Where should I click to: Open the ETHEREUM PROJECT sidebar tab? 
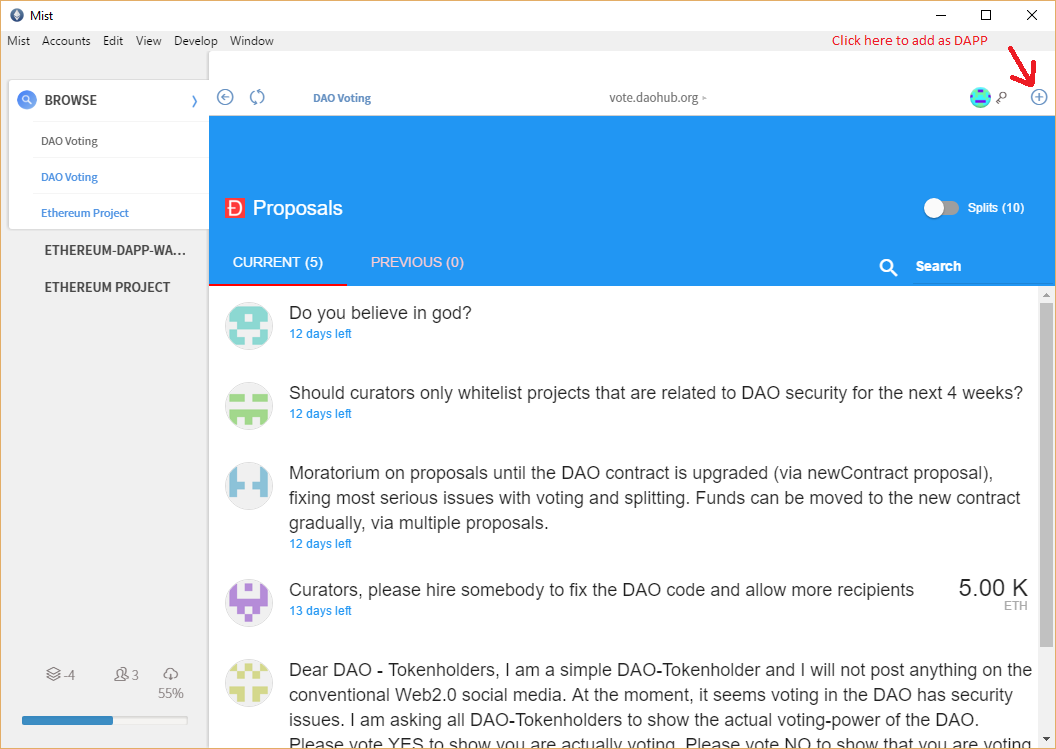point(108,288)
